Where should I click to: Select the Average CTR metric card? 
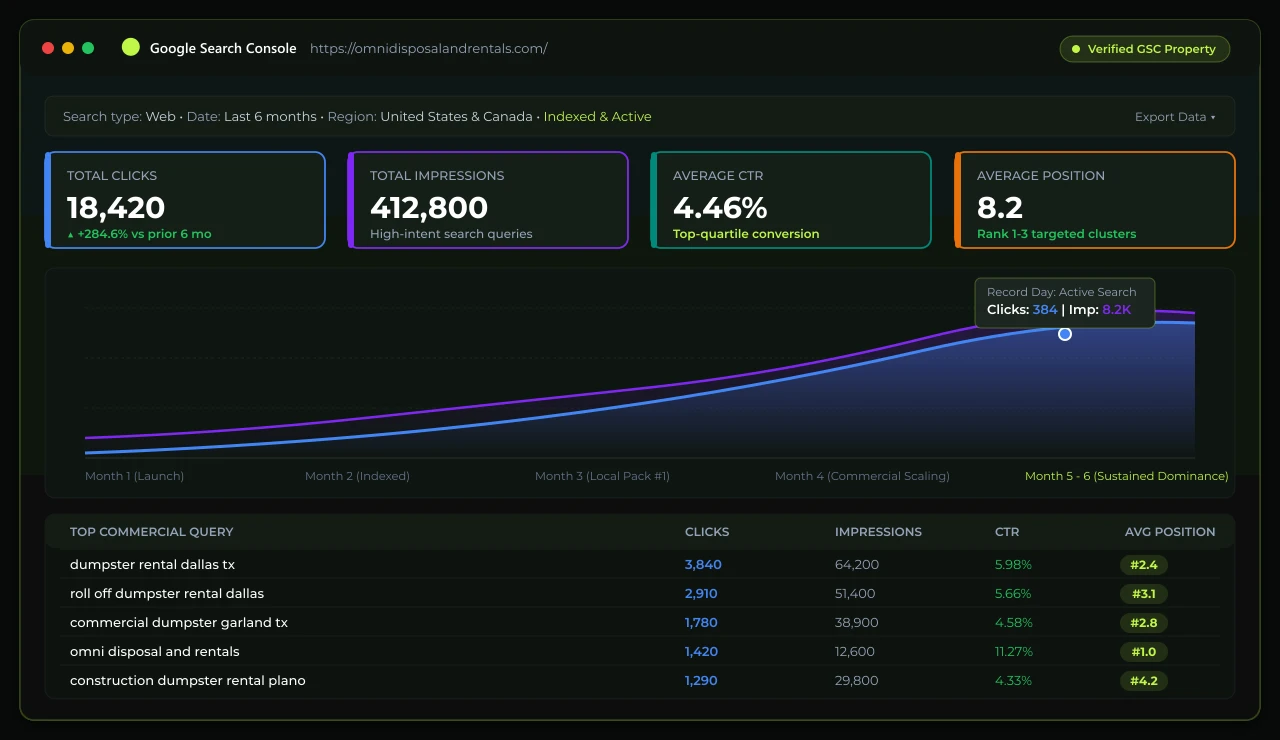[x=791, y=200]
